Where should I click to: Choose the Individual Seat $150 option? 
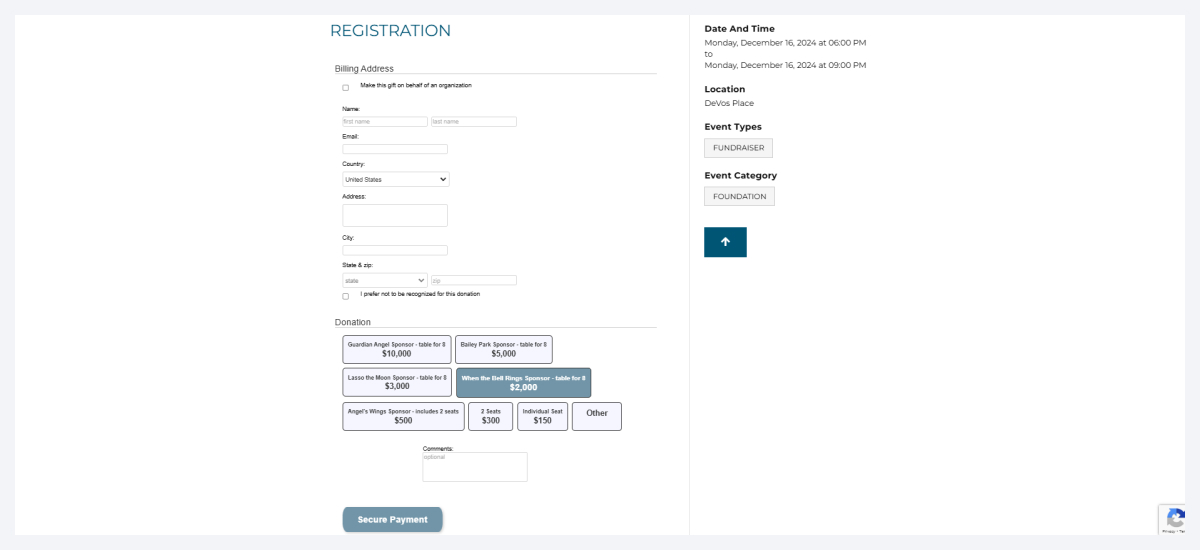click(x=543, y=416)
